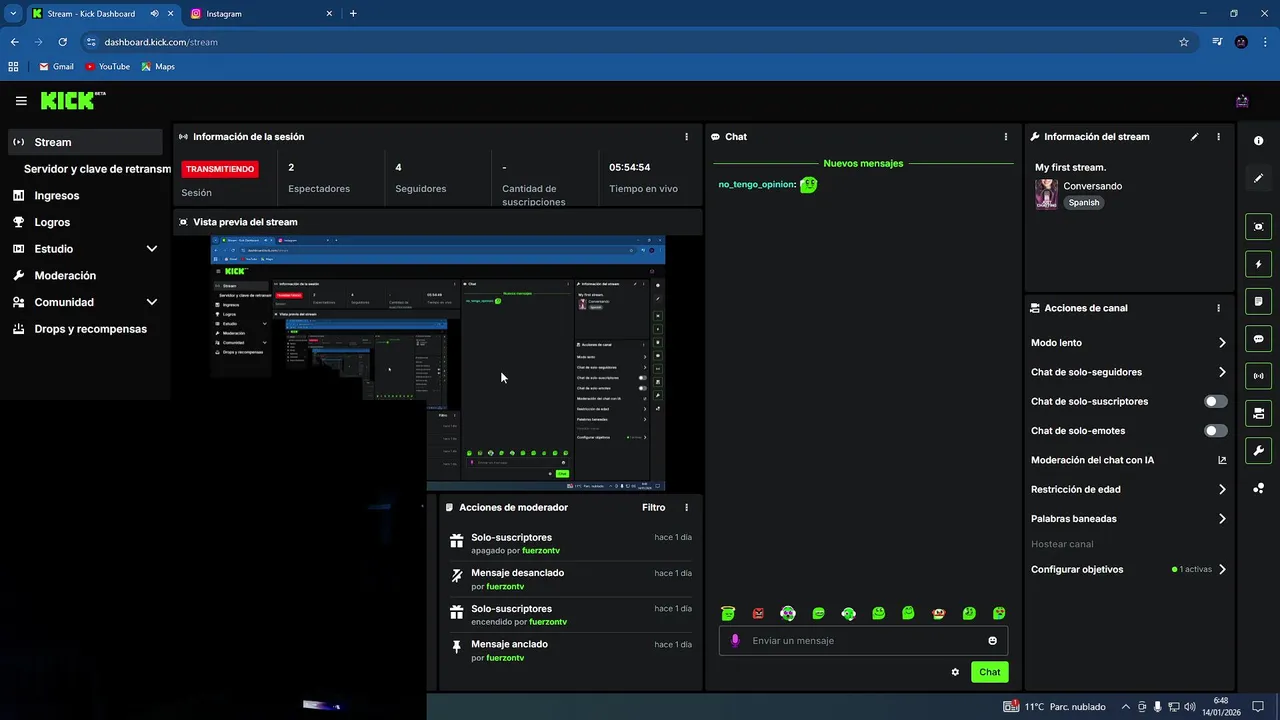Screen dimensions: 1280x720
Task: Open Restricción de edad options arrow
Action: click(1222, 490)
